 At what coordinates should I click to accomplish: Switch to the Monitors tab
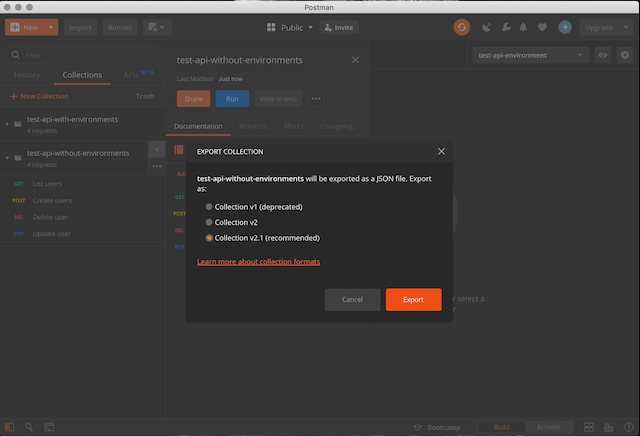[x=253, y=126]
